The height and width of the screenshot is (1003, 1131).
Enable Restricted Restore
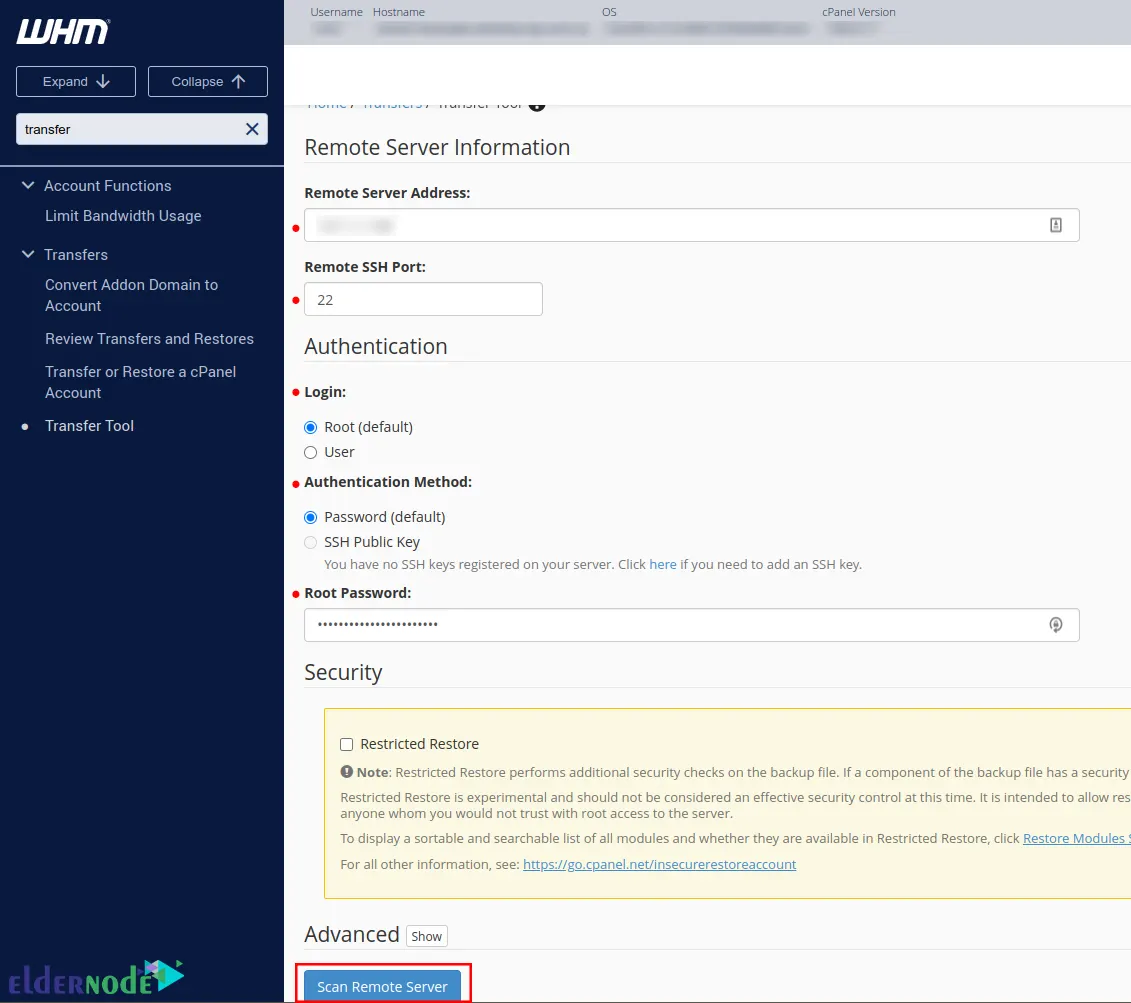pyautogui.click(x=346, y=743)
